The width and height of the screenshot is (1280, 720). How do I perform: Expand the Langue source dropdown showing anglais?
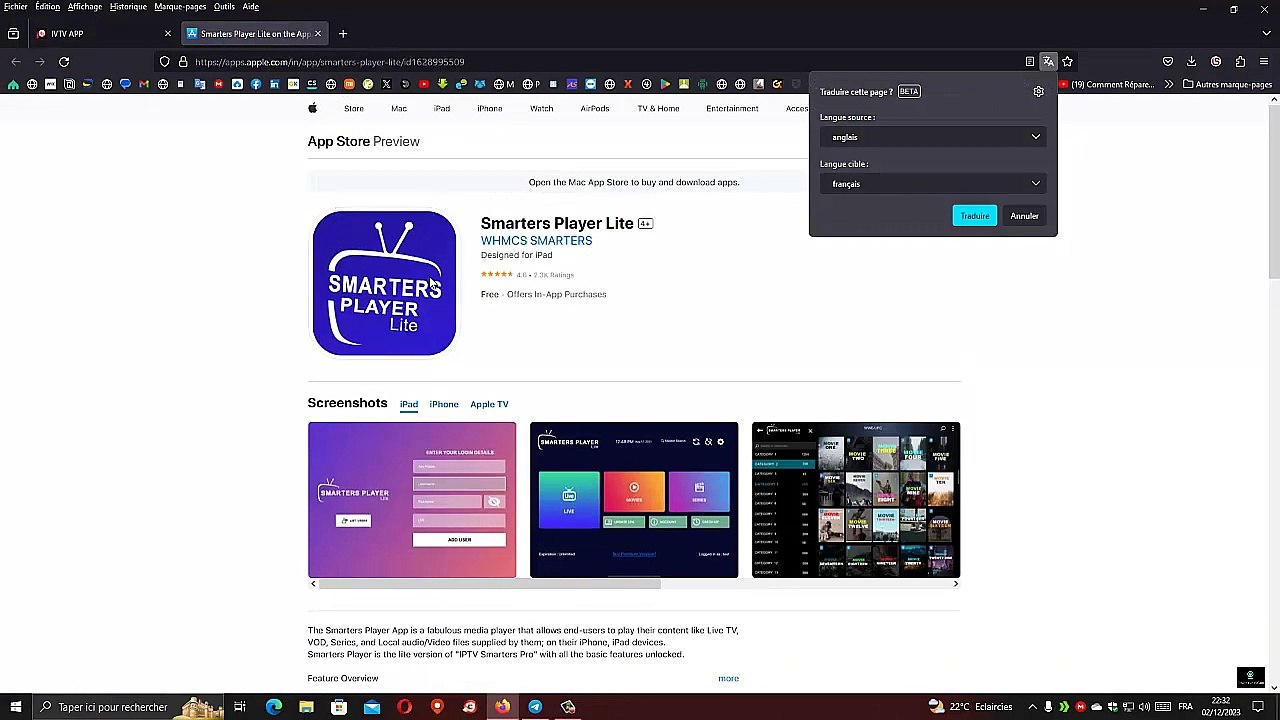tap(932, 137)
